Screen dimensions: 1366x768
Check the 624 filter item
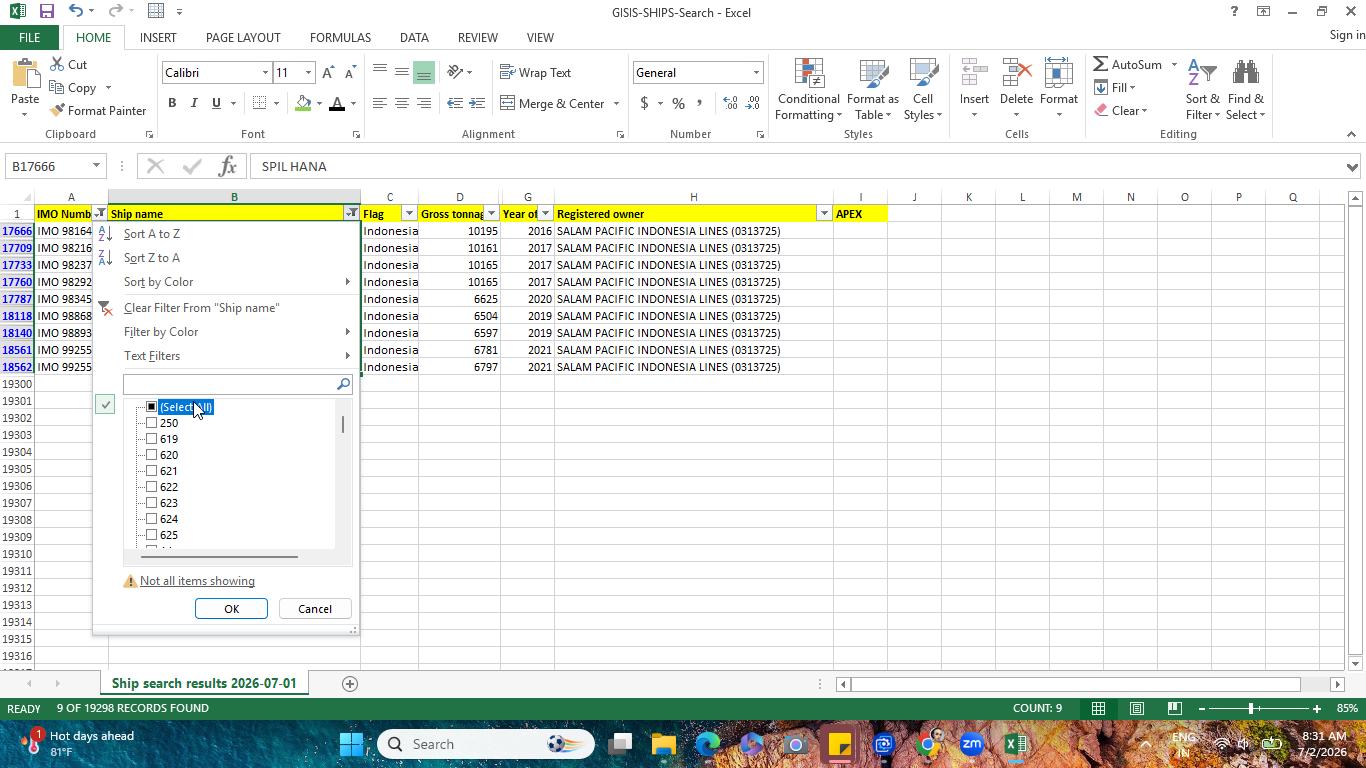(151, 519)
